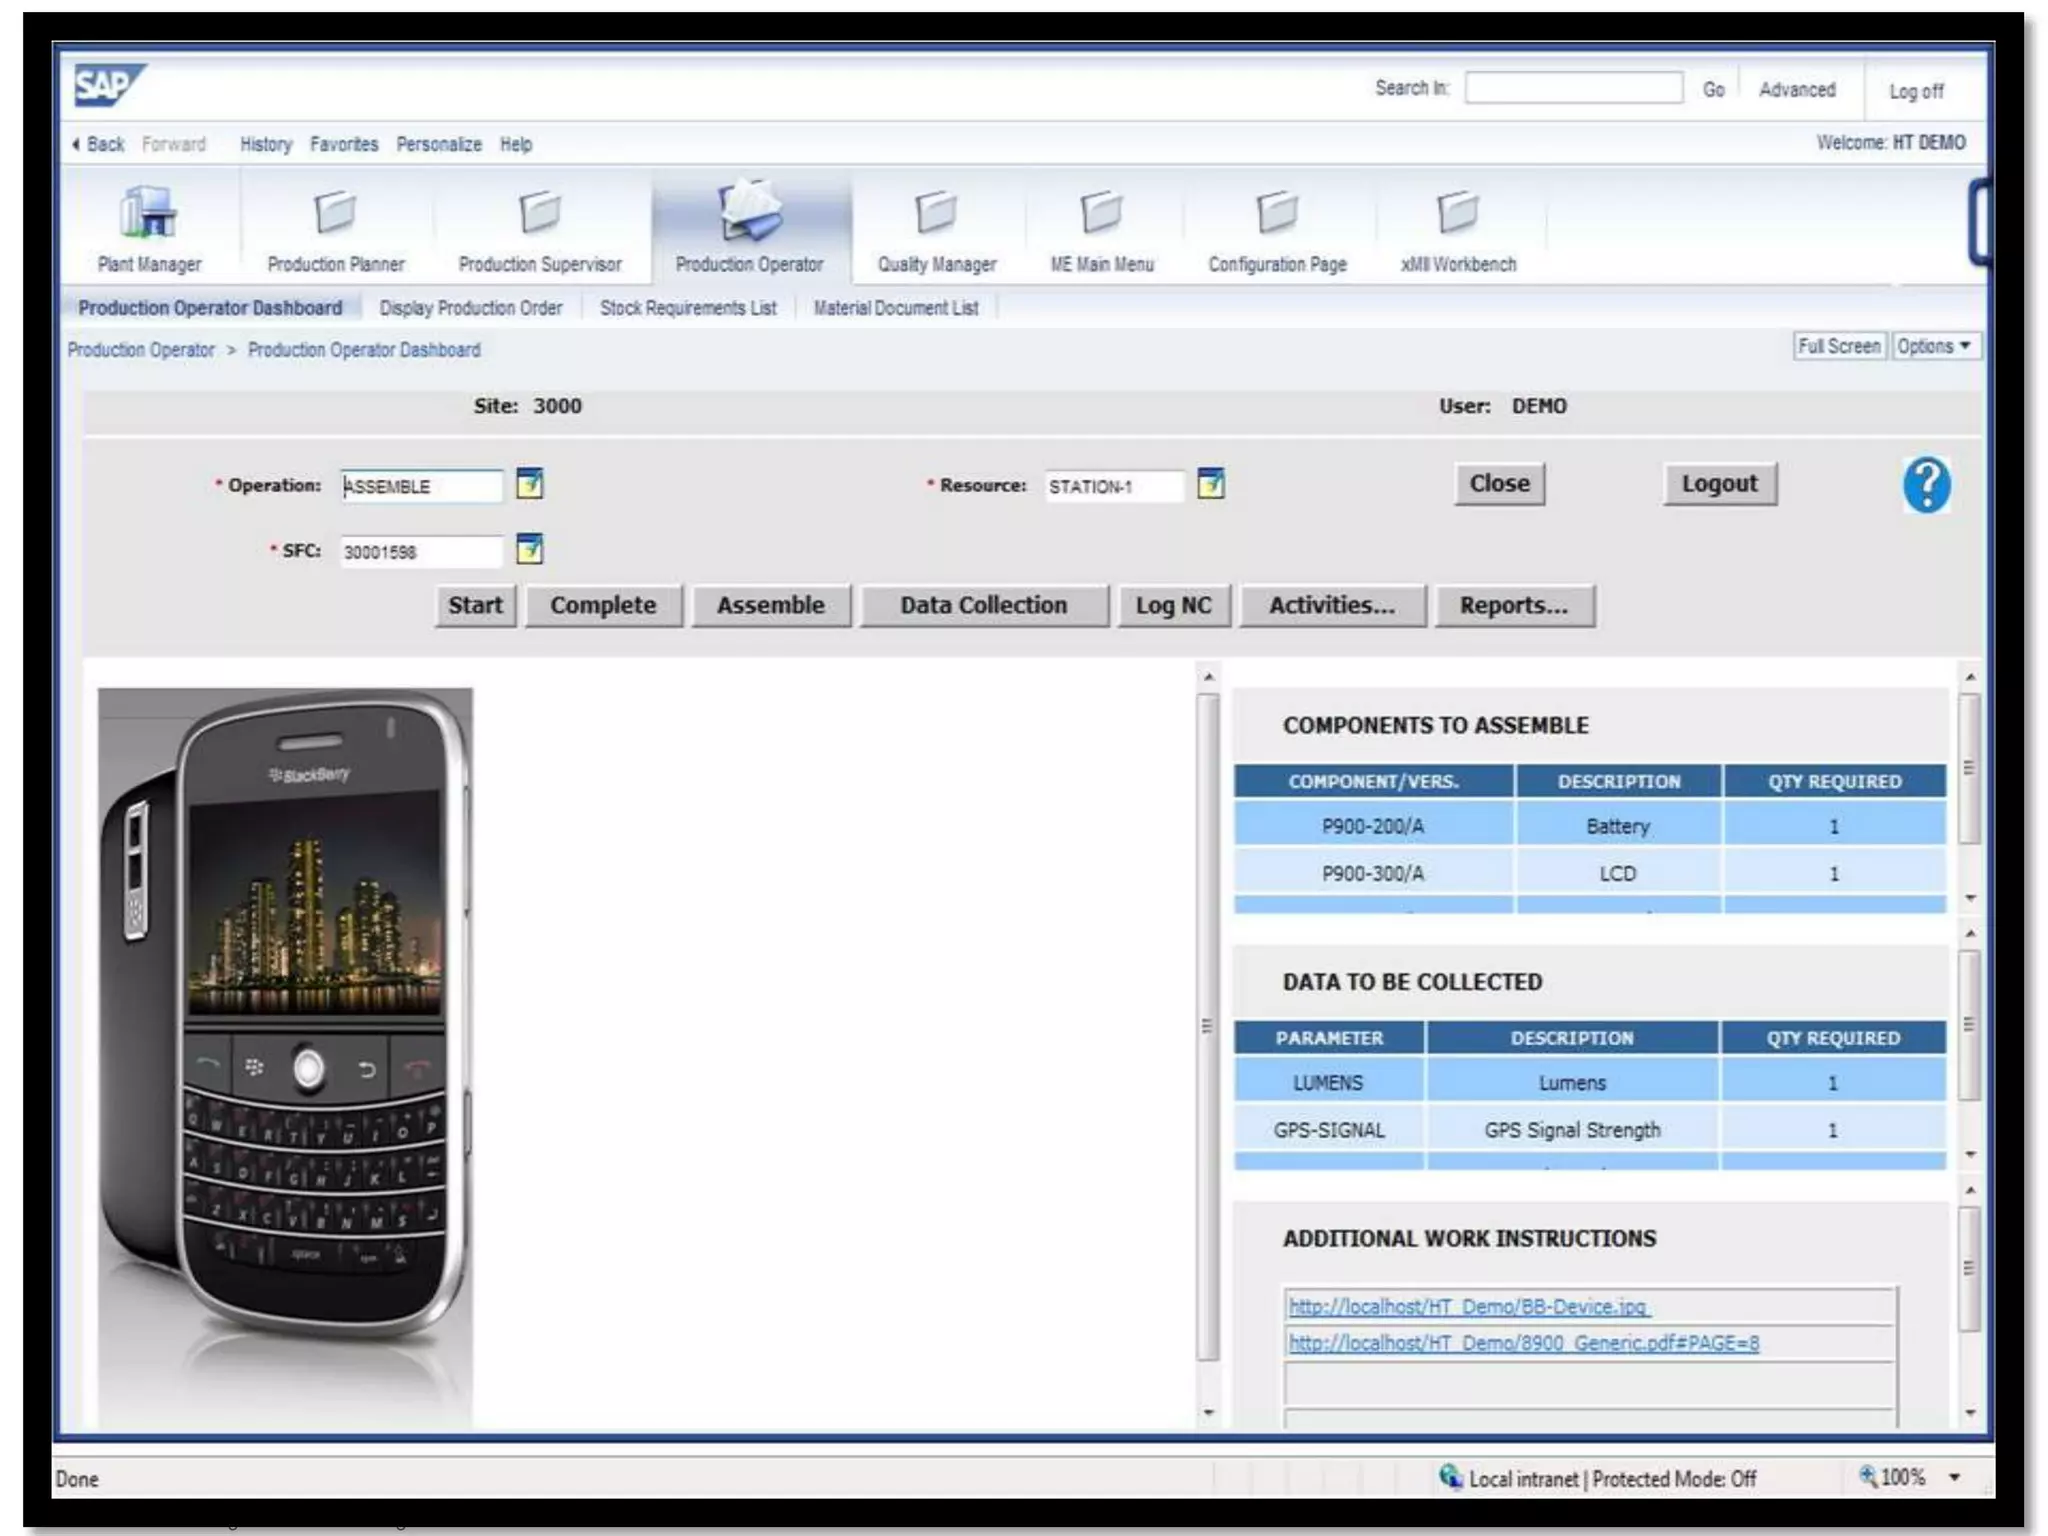Open the browser zoom level dropdown arrow
2048x1536 pixels.
(1954, 1477)
